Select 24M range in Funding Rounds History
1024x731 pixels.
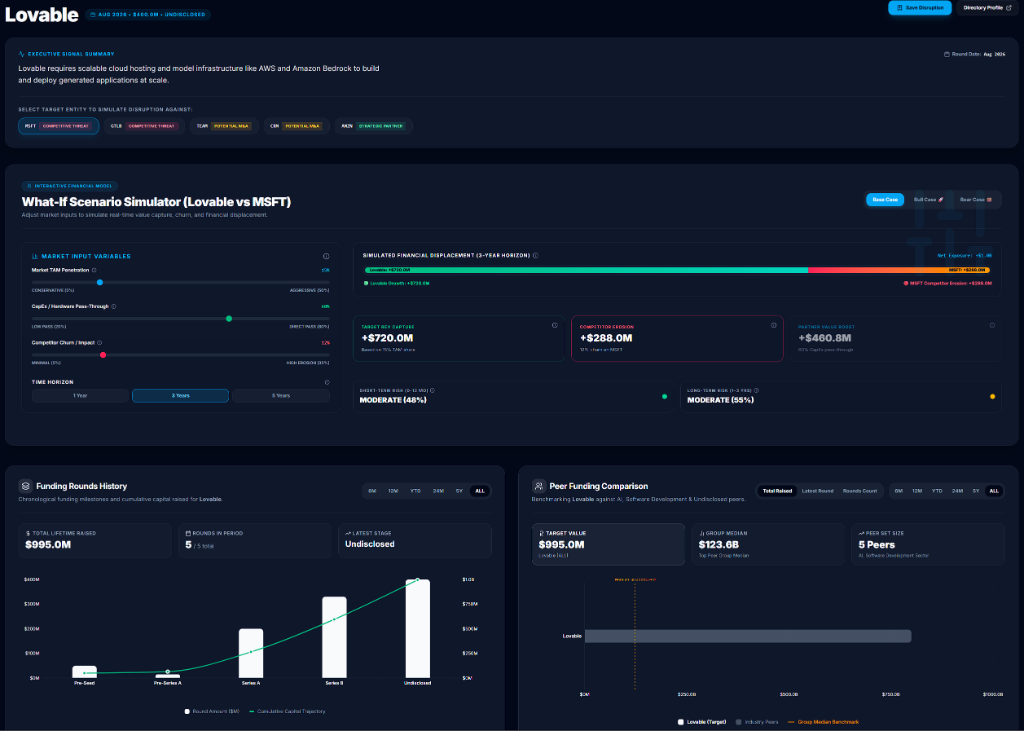point(438,491)
